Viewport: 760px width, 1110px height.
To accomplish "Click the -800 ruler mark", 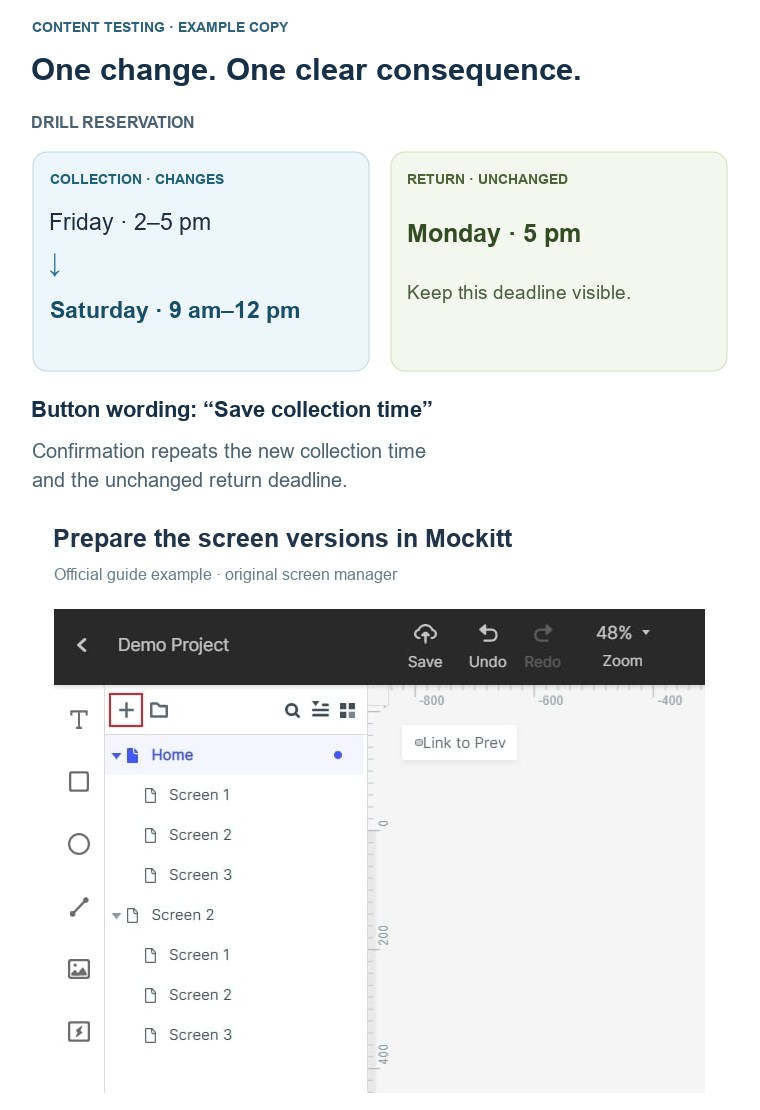I will pyautogui.click(x=432, y=701).
